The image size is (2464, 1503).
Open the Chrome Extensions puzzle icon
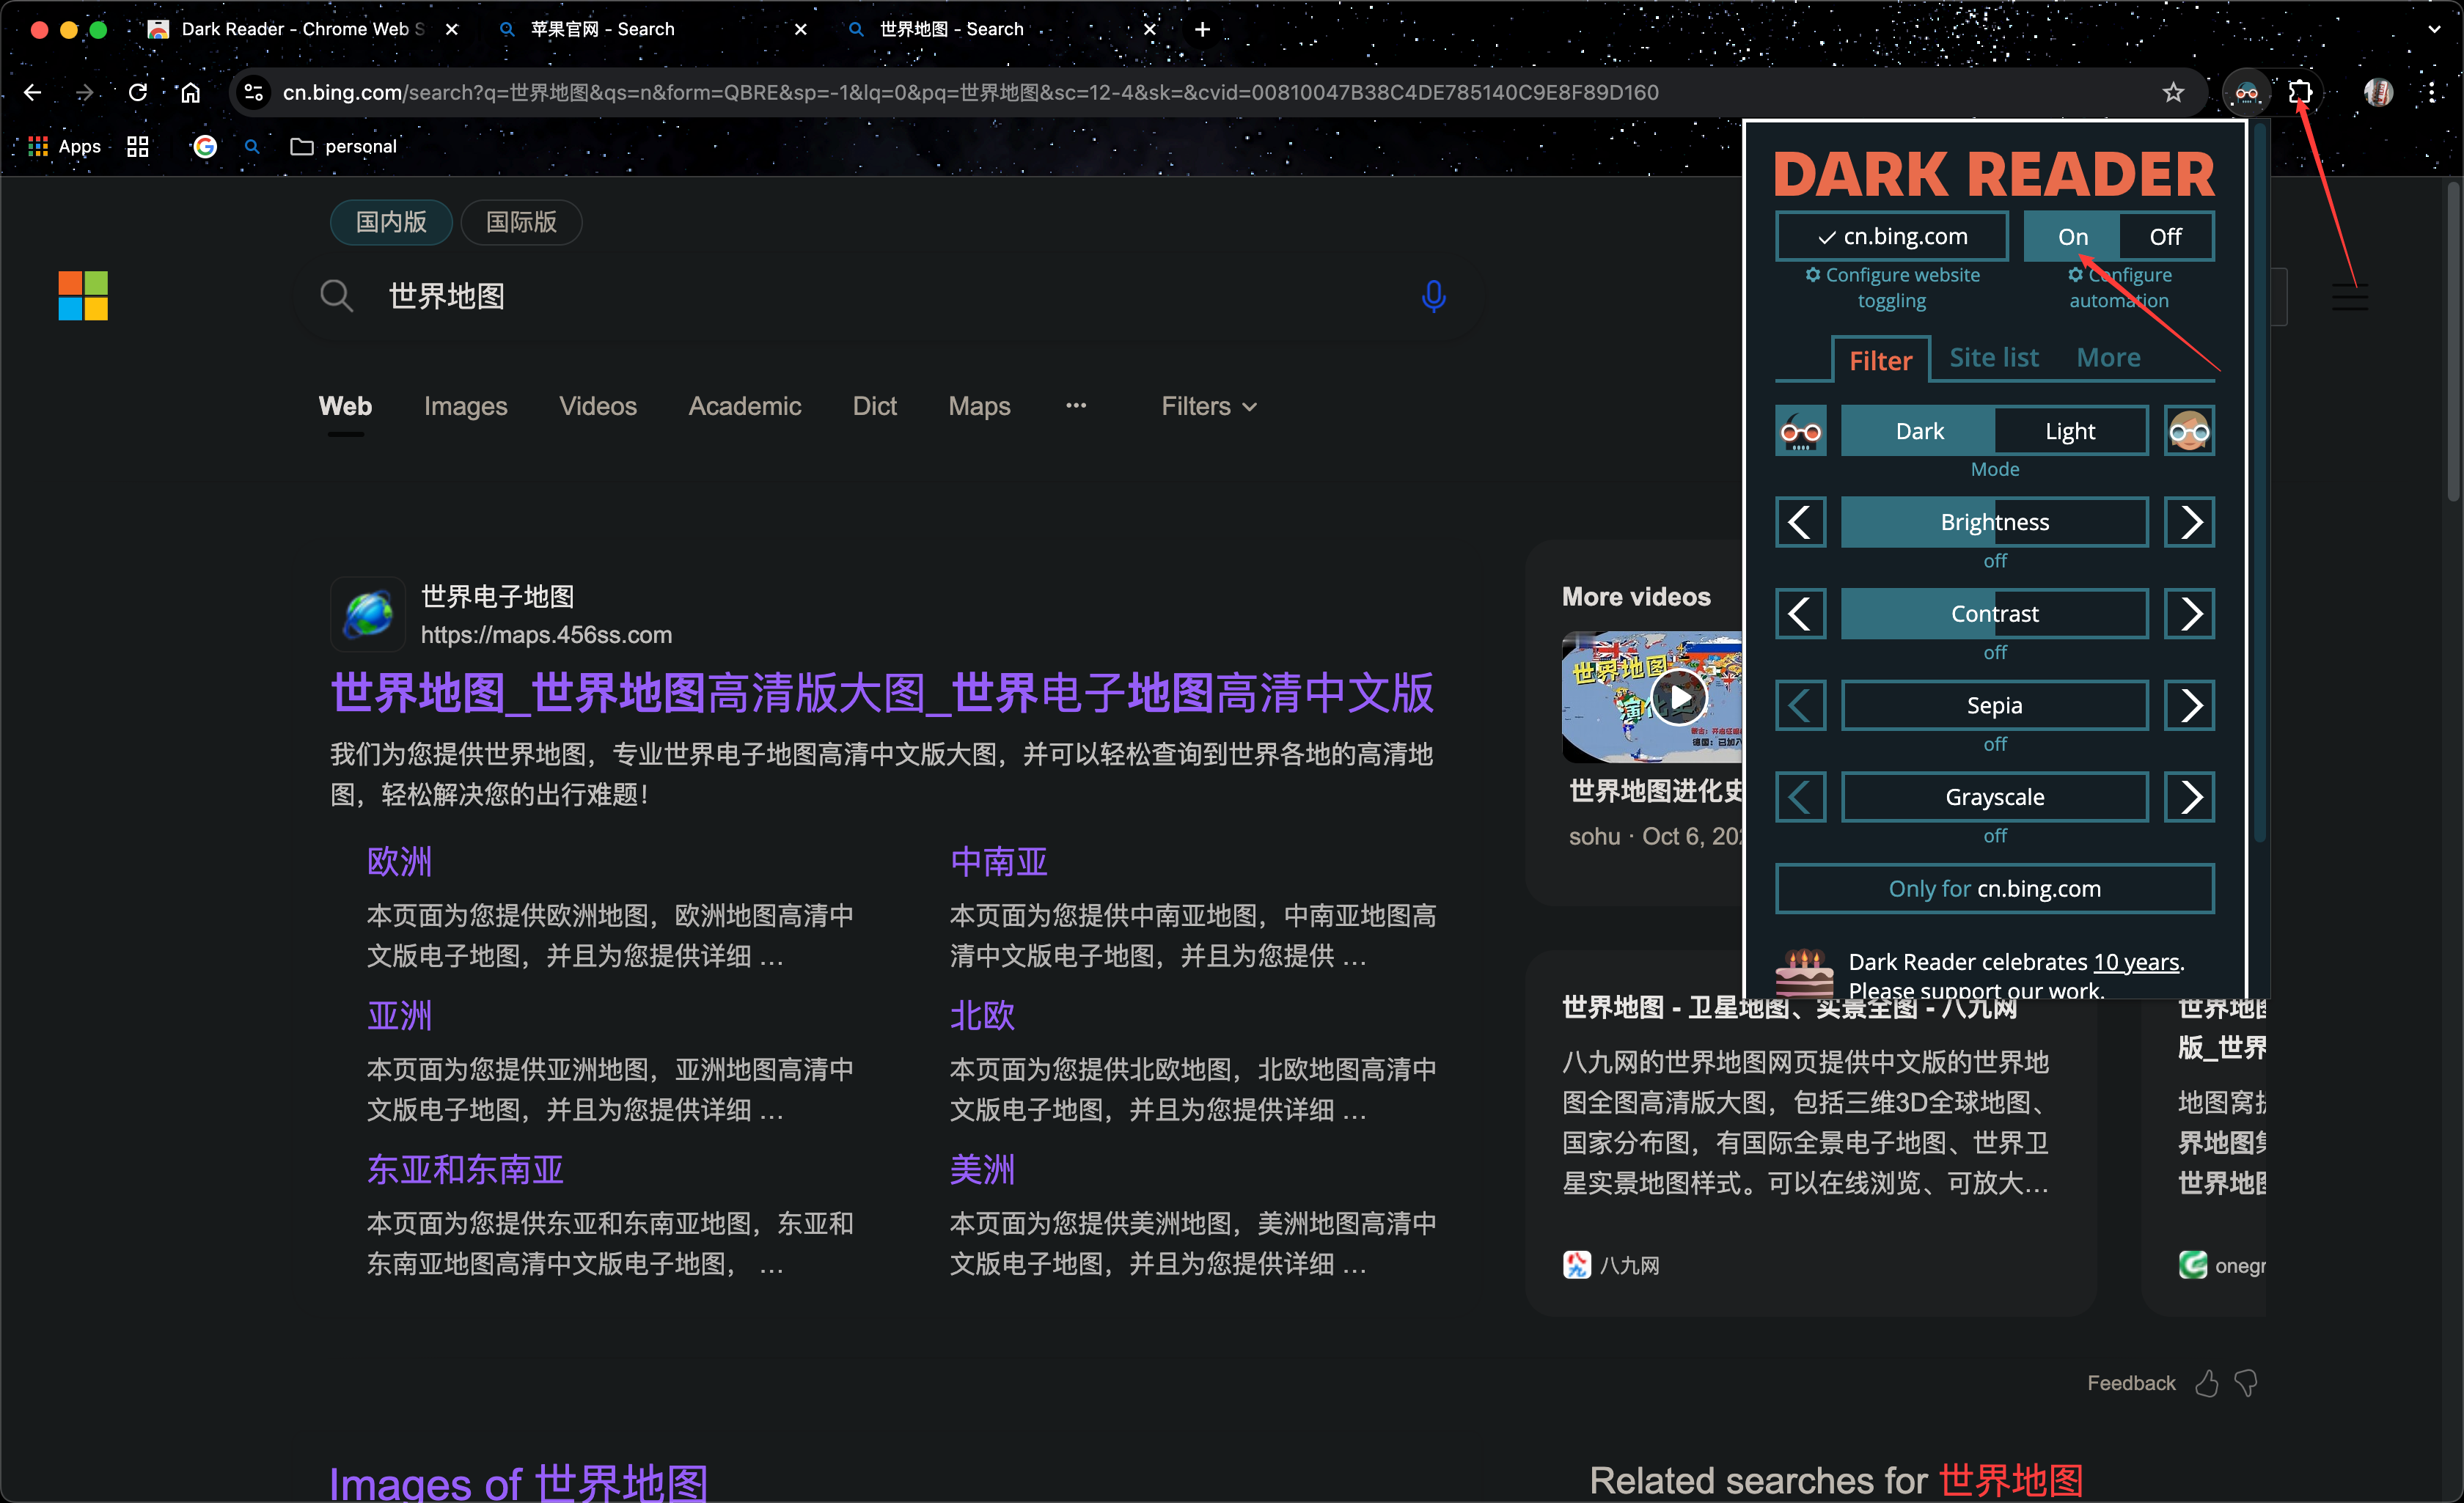(x=2299, y=93)
